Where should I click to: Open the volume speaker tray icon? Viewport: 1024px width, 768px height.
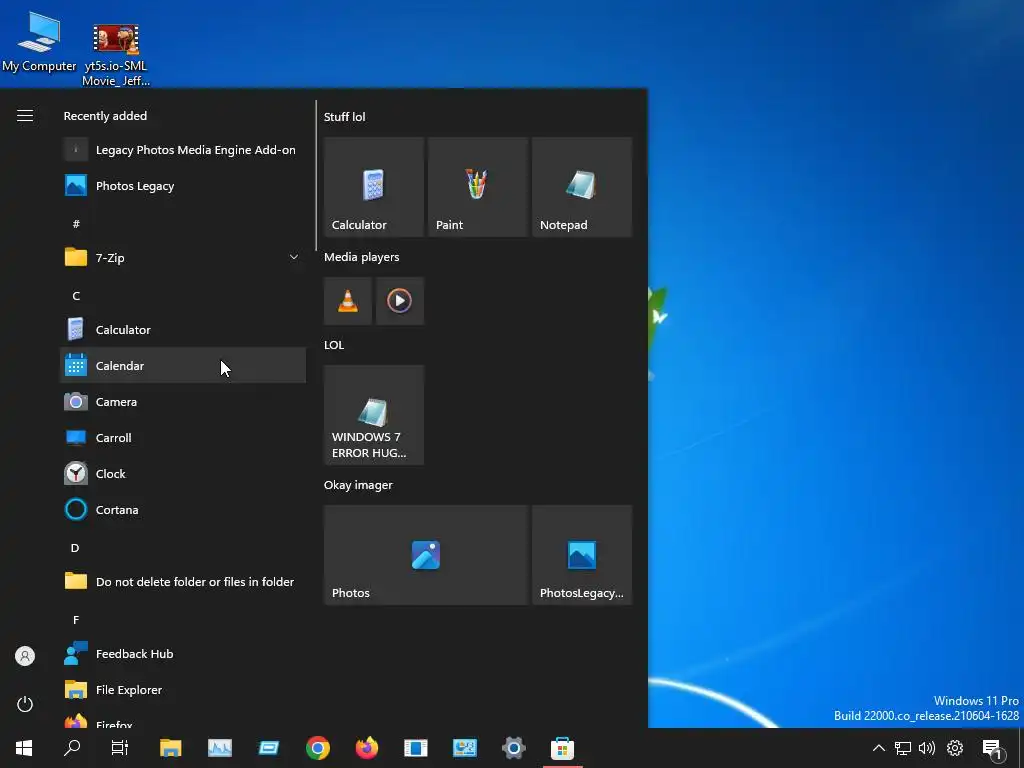coord(927,748)
